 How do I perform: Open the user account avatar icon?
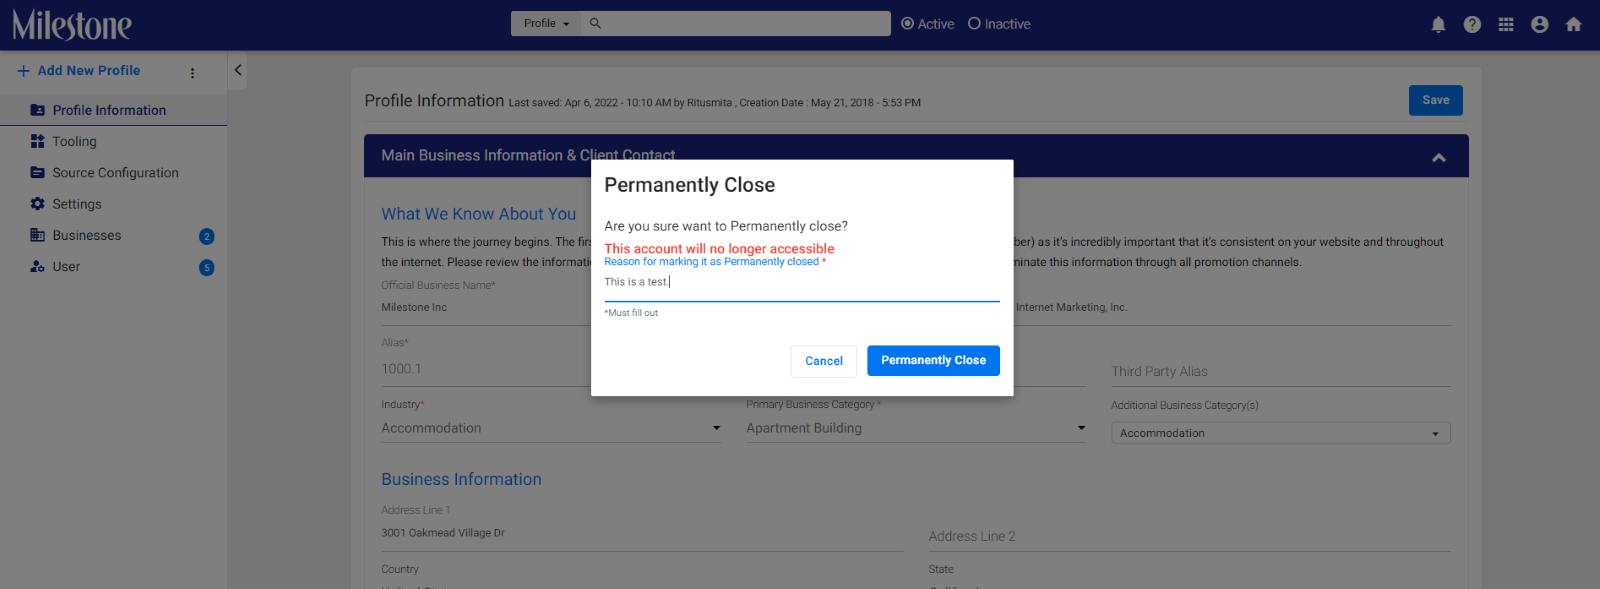1540,24
